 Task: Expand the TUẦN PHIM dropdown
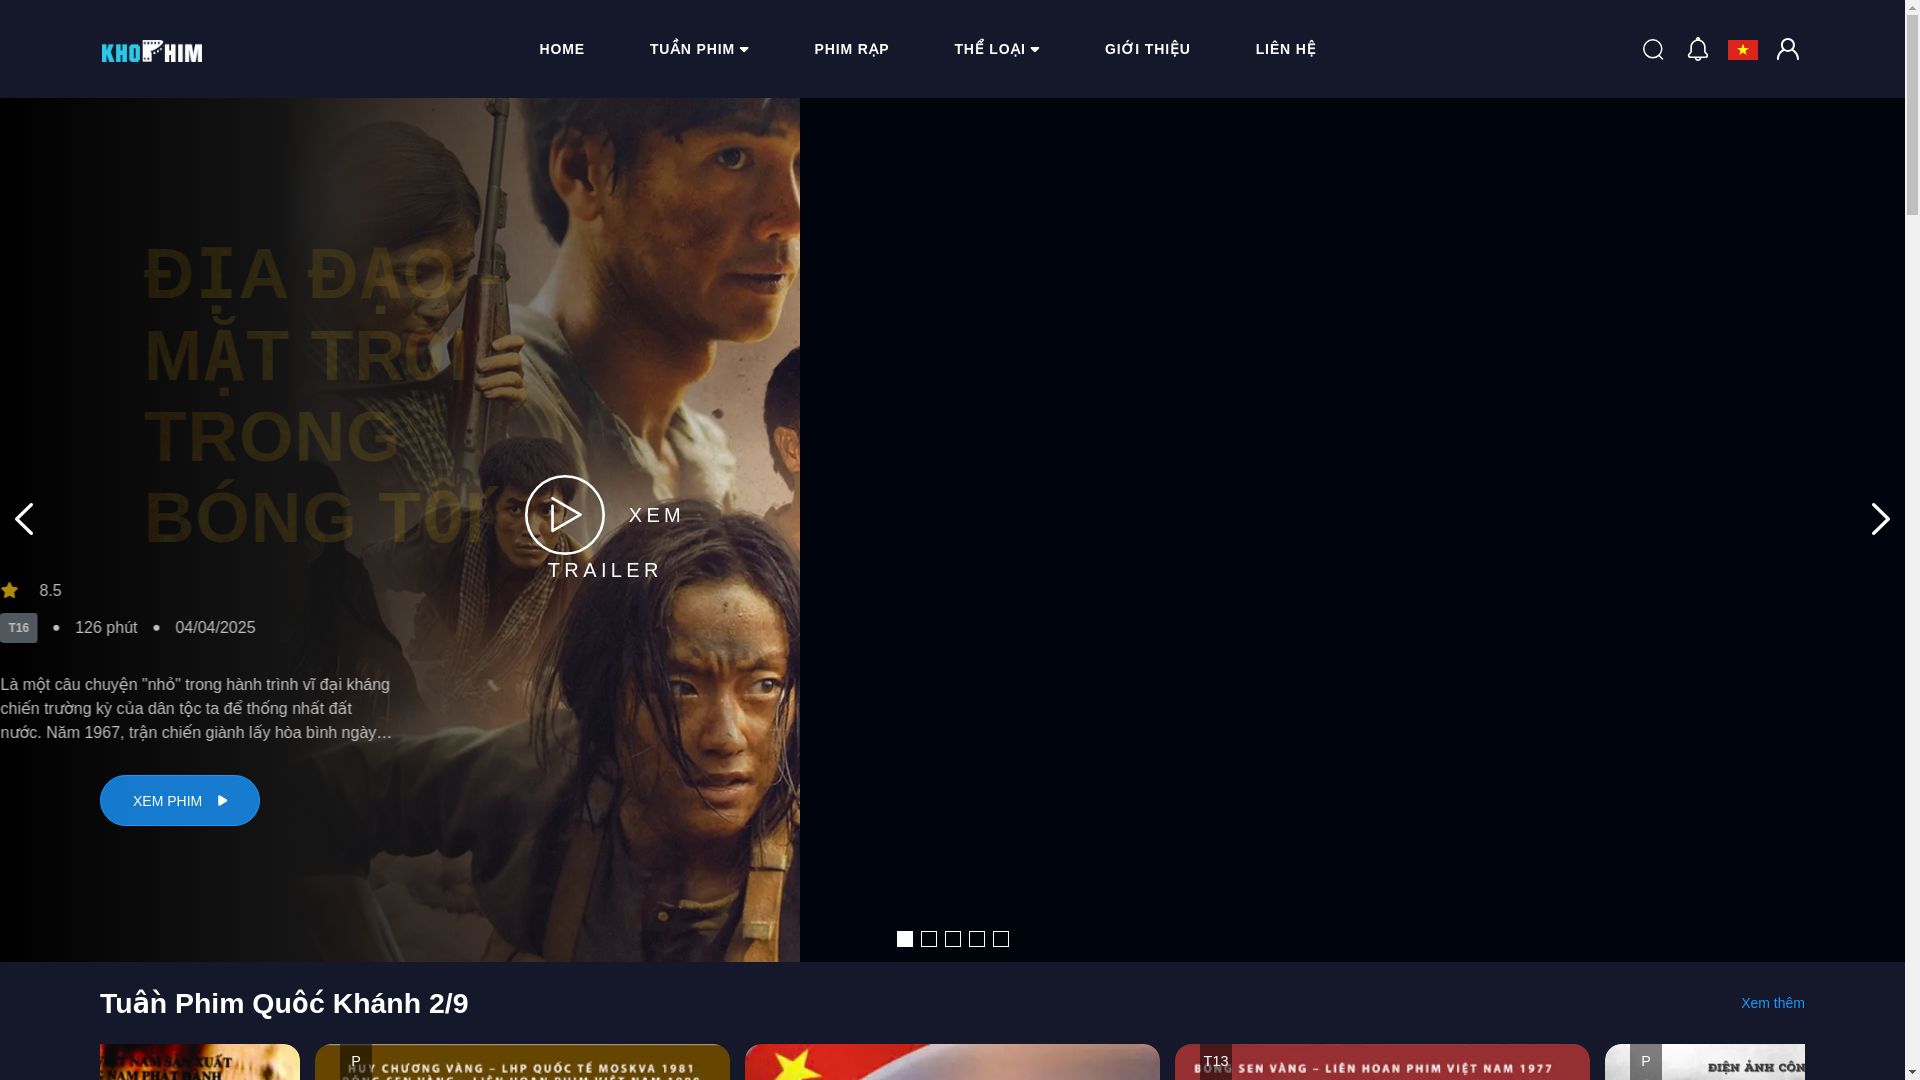point(699,49)
